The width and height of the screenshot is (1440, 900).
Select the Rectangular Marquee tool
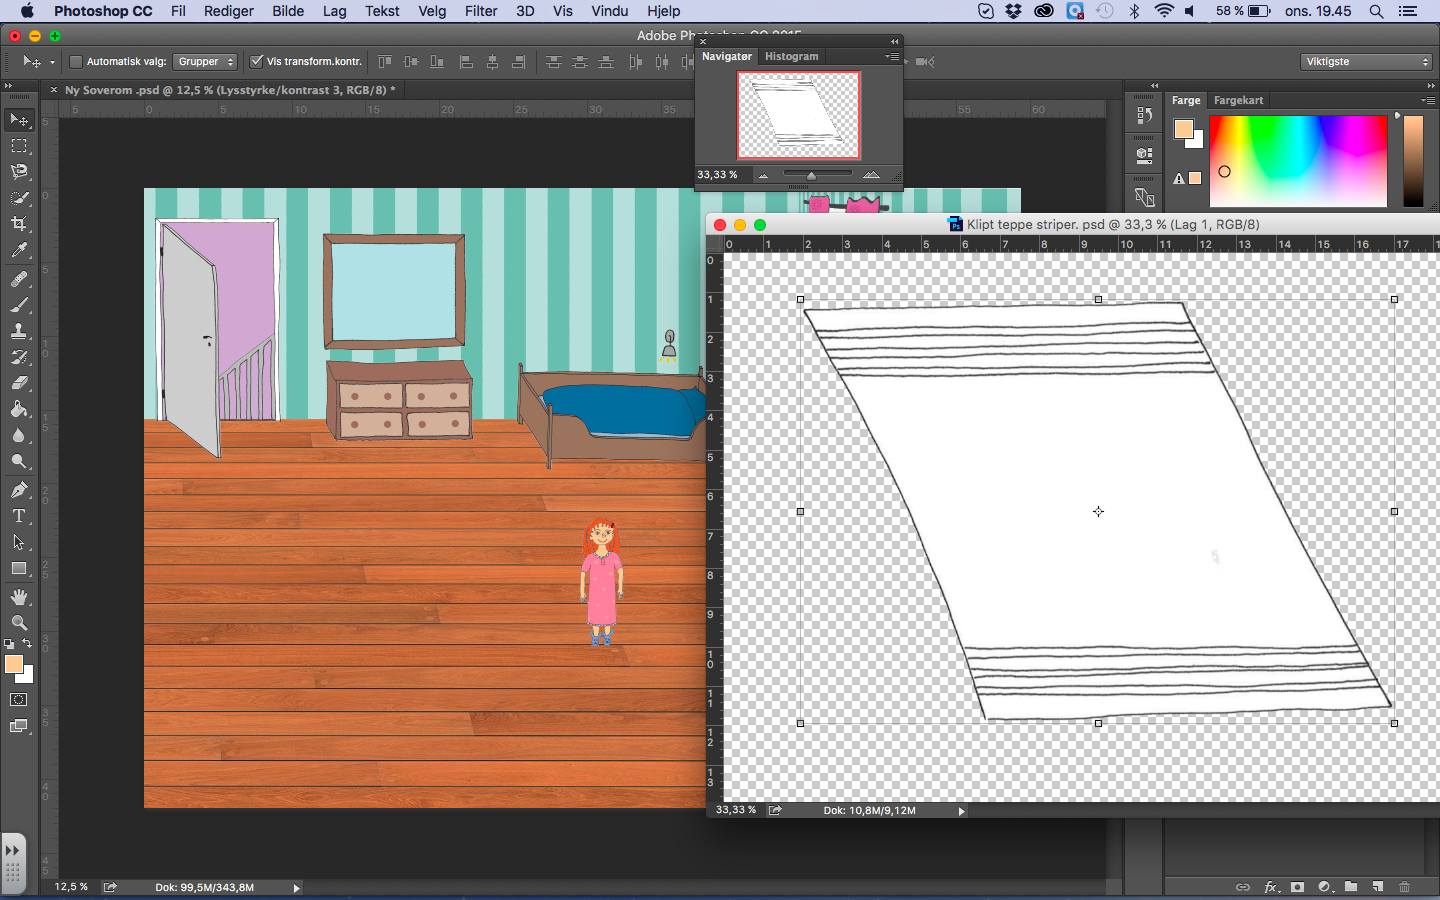[x=19, y=146]
